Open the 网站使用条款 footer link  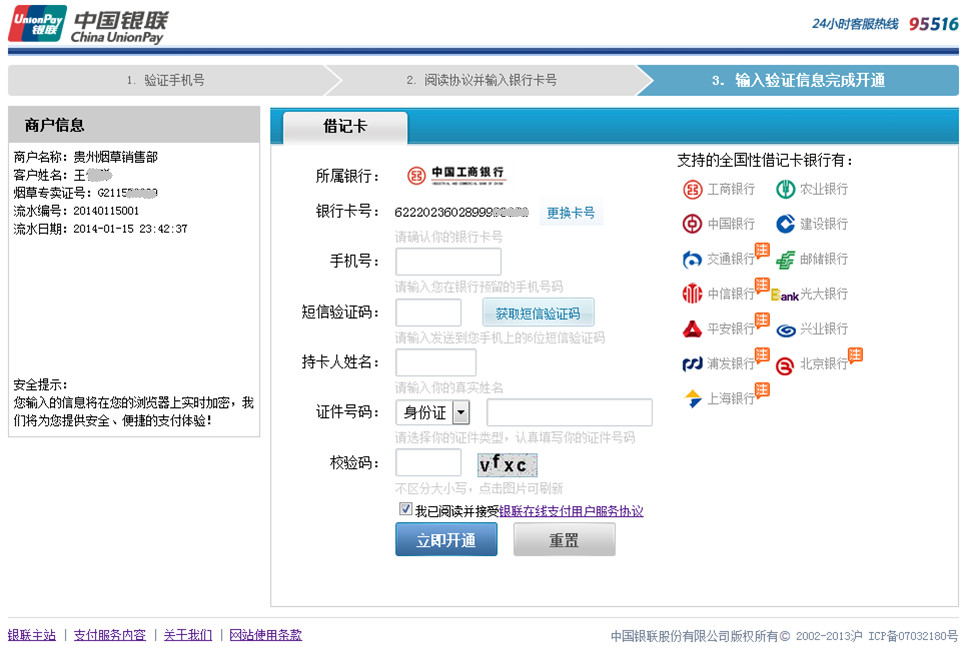(x=266, y=635)
